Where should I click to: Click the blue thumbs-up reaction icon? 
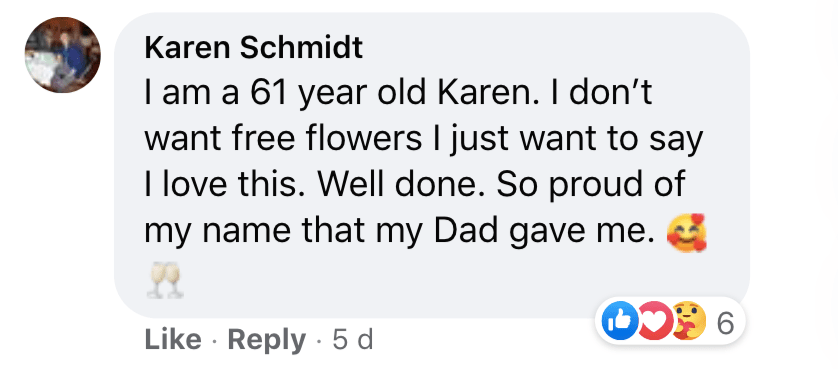(x=620, y=321)
